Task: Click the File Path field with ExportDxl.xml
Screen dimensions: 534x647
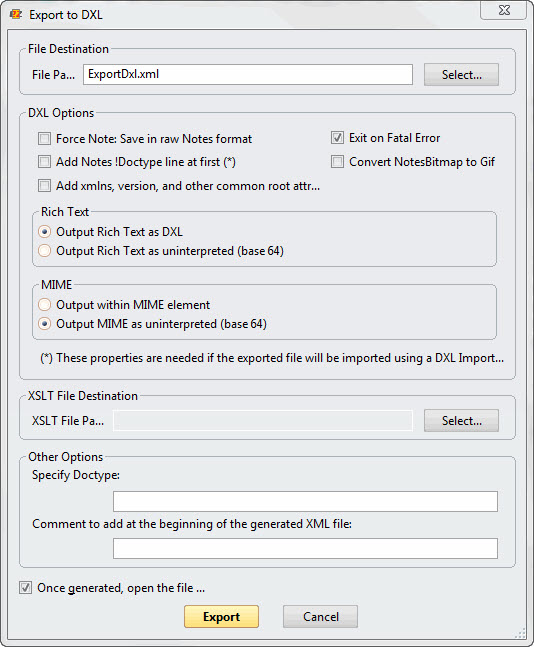Action: coord(248,75)
